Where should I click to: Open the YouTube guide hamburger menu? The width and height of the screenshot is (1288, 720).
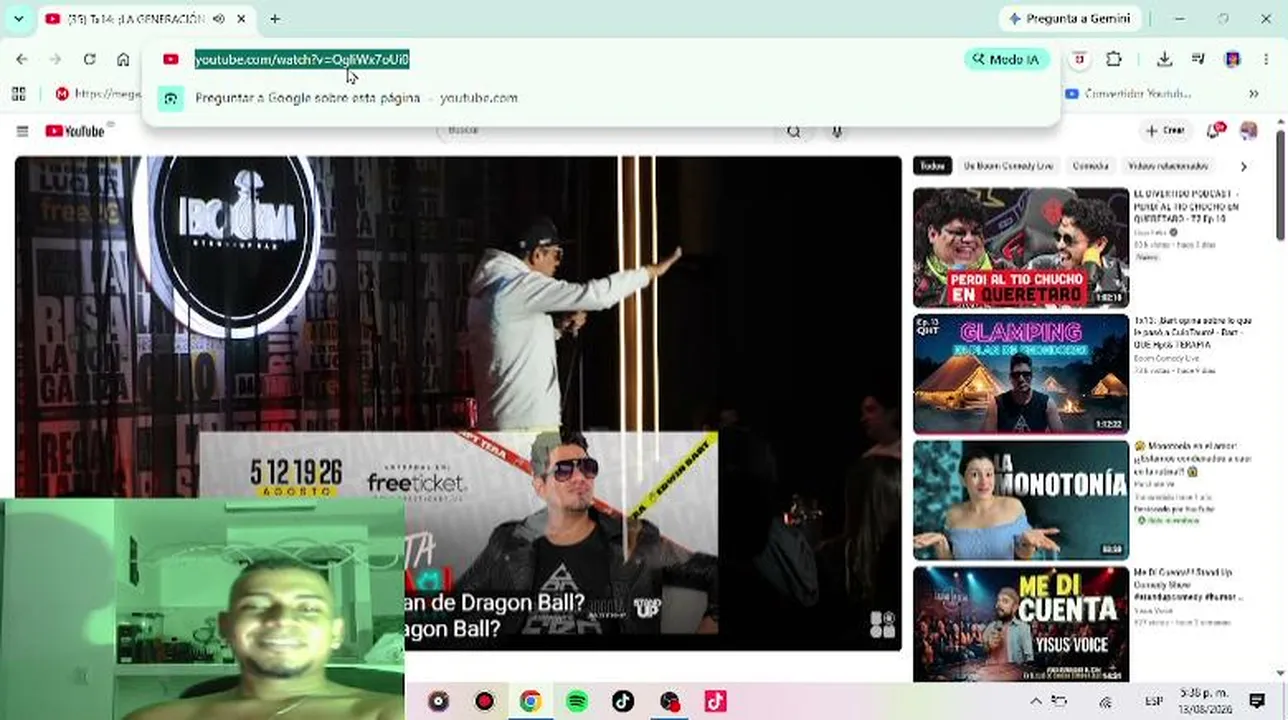pyautogui.click(x=22, y=131)
